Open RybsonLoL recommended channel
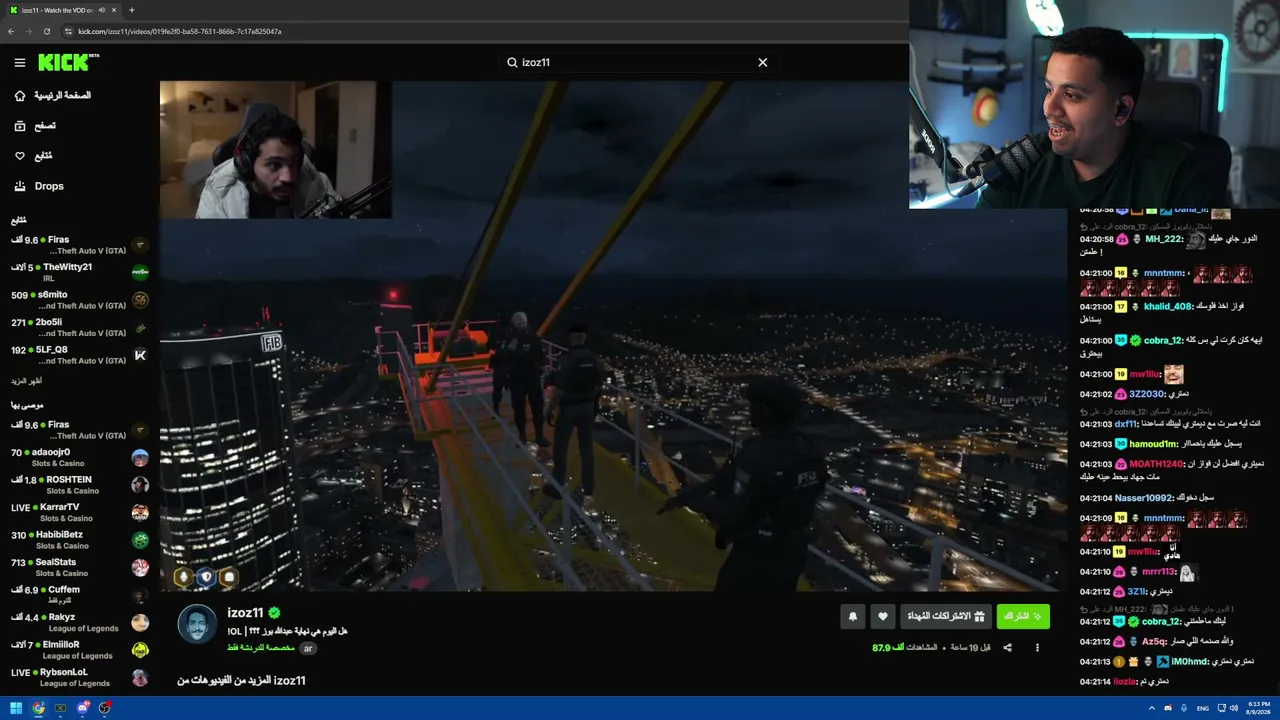The image size is (1280, 720). [x=80, y=677]
